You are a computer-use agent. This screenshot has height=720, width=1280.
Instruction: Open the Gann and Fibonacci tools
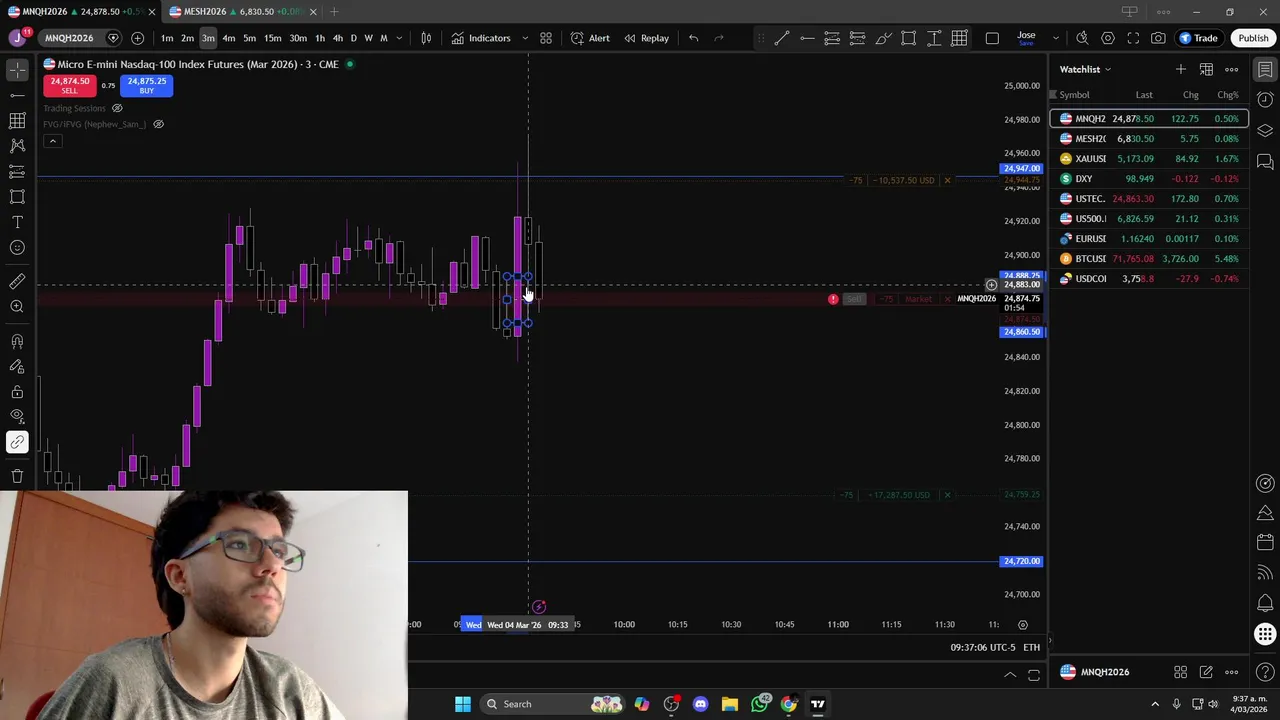[17, 120]
